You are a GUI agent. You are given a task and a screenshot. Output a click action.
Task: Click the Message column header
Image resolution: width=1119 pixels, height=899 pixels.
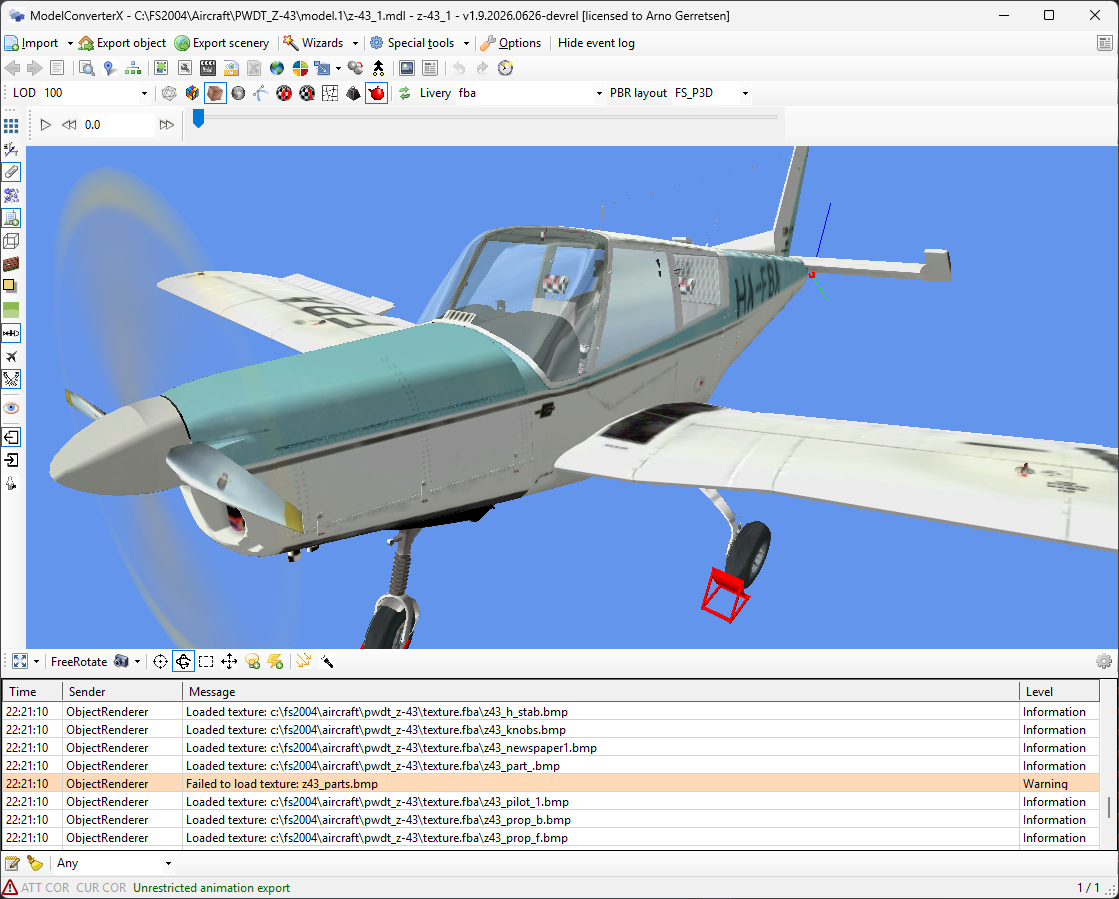pyautogui.click(x=601, y=691)
